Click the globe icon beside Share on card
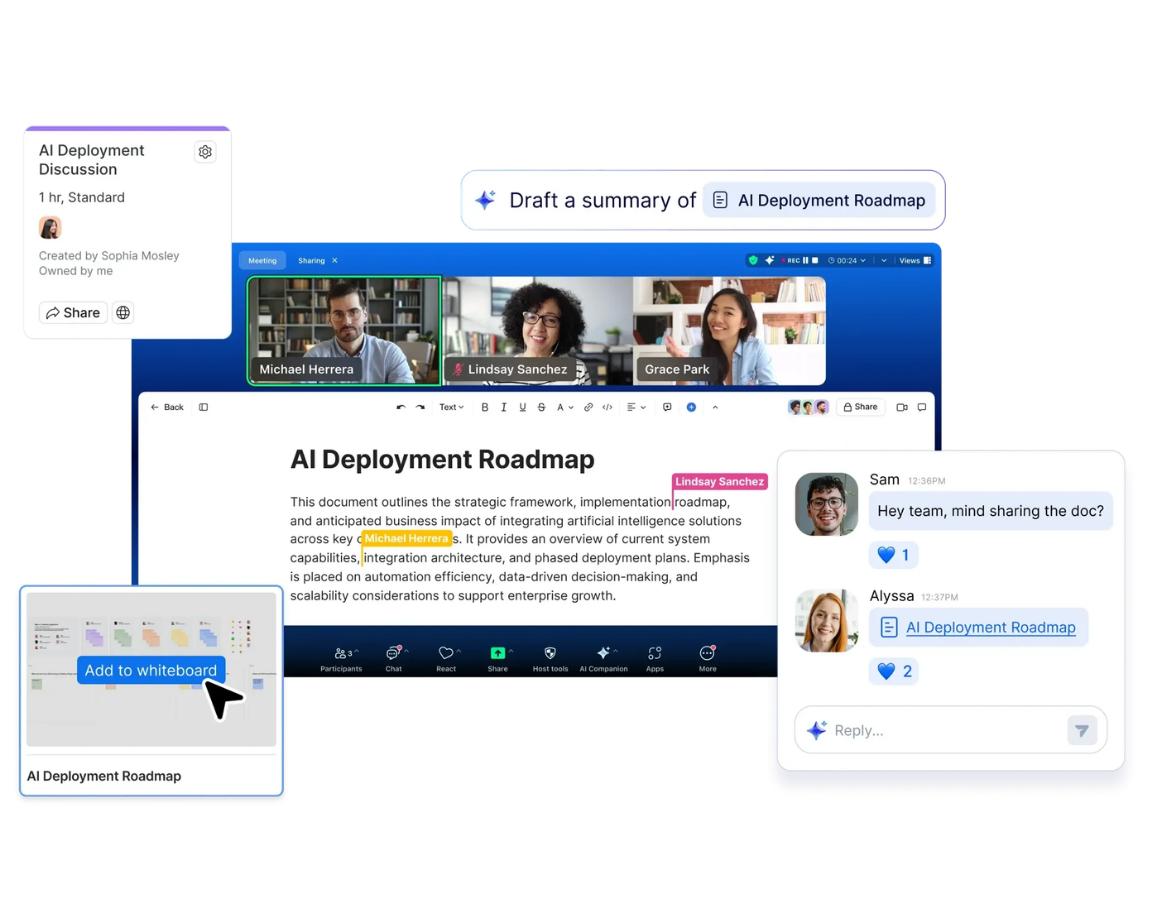Image resolution: width=1152 pixels, height=919 pixels. click(123, 313)
